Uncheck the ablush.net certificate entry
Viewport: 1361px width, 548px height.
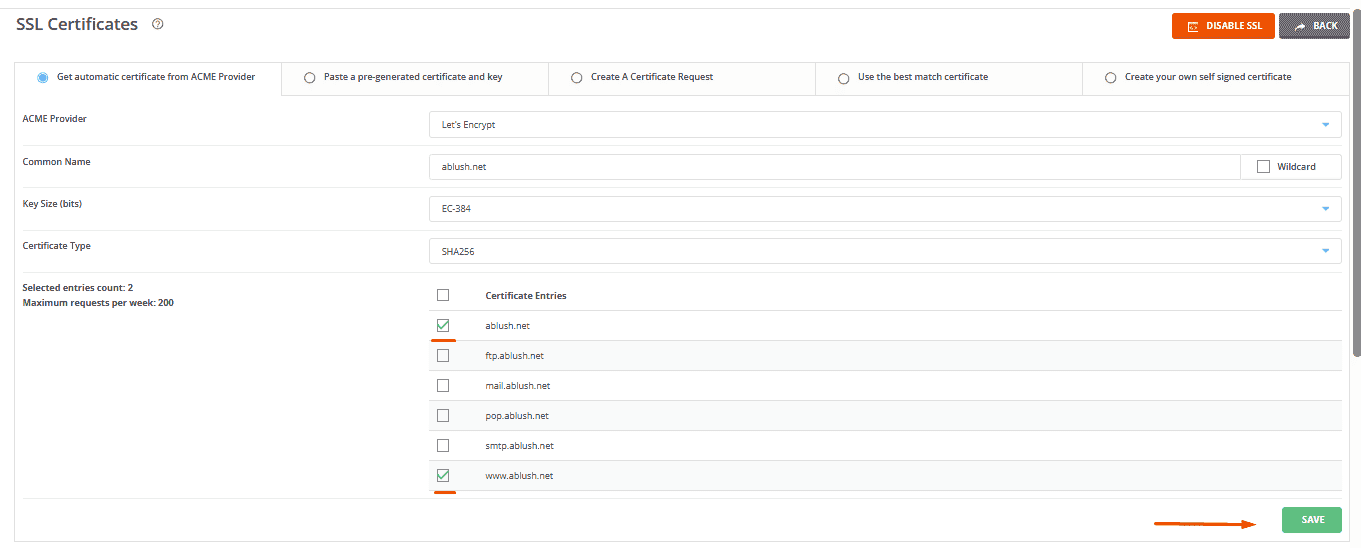tap(443, 325)
